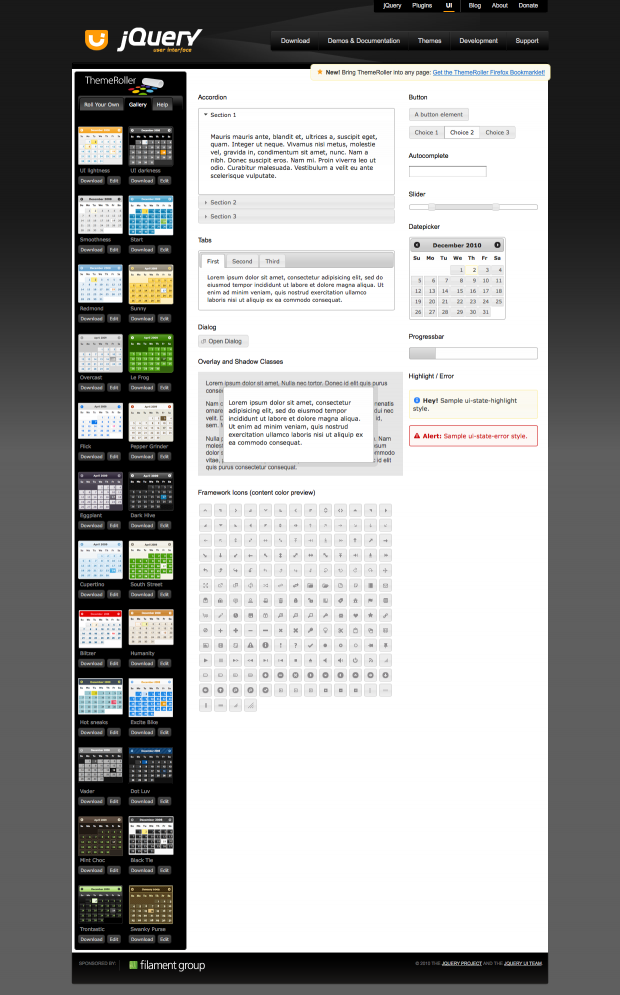The width and height of the screenshot is (620, 995).
Task: Click the 'A button element' button
Action: (439, 114)
